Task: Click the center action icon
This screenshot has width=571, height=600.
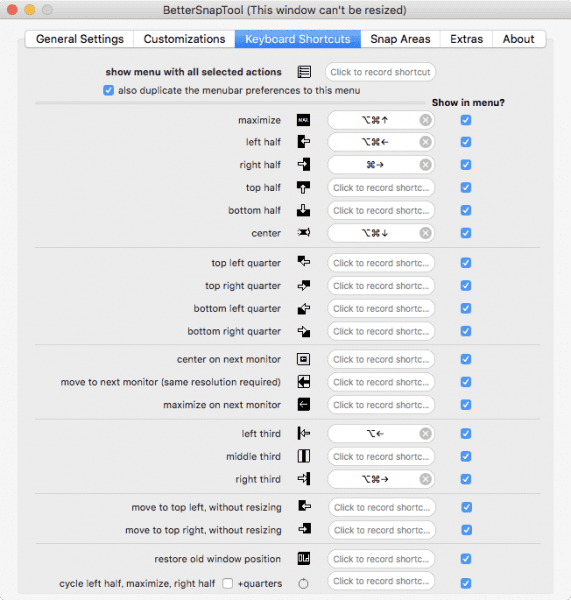Action: point(303,233)
